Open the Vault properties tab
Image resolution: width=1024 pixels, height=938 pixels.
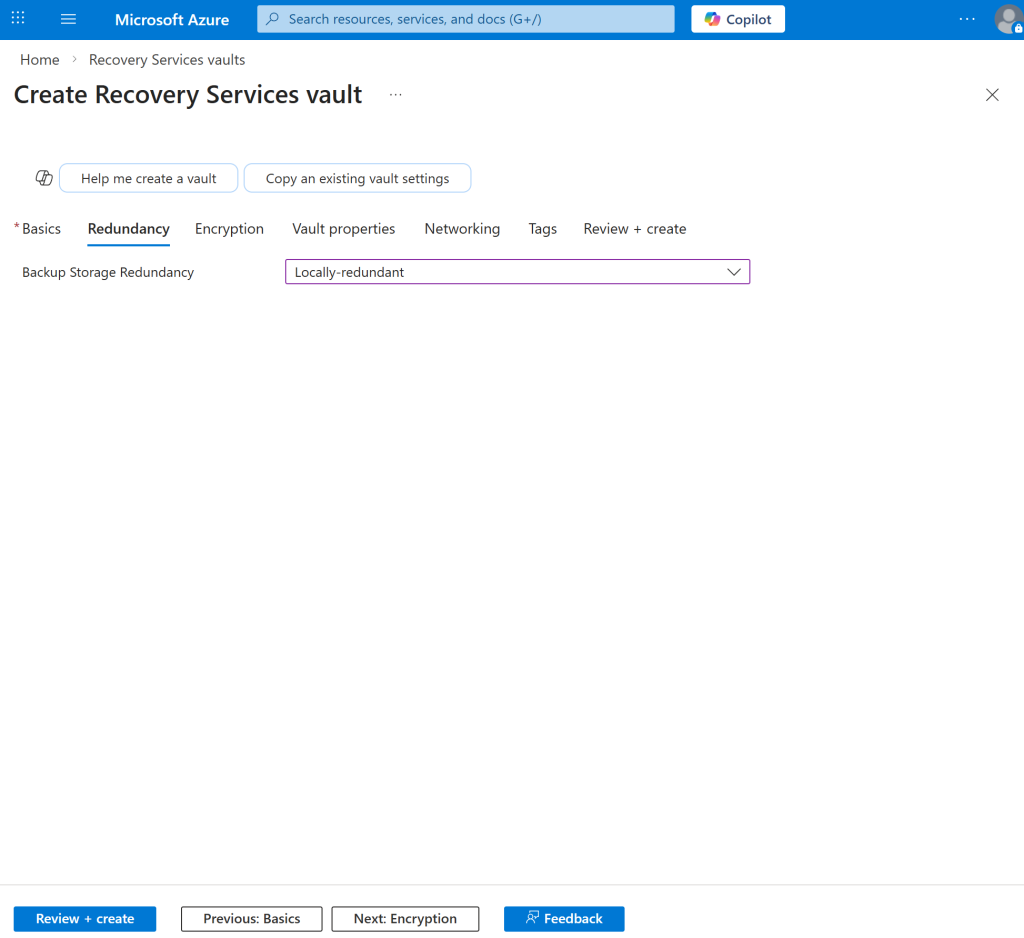click(x=343, y=229)
